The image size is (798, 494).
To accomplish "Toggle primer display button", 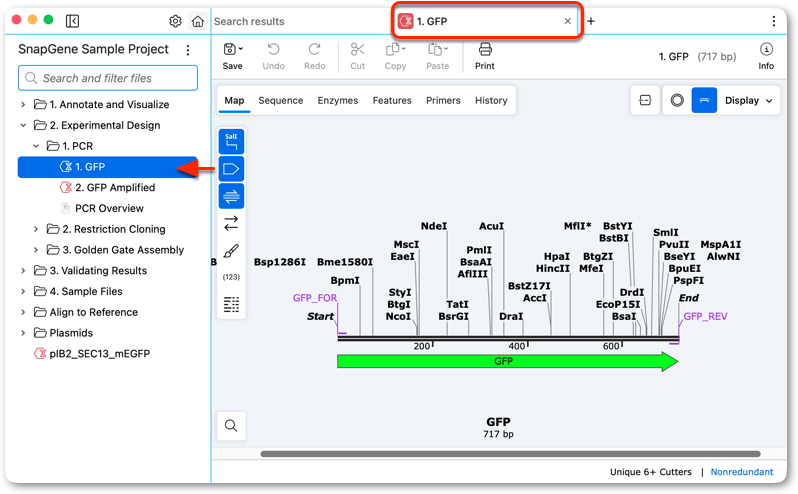I will coord(232,196).
